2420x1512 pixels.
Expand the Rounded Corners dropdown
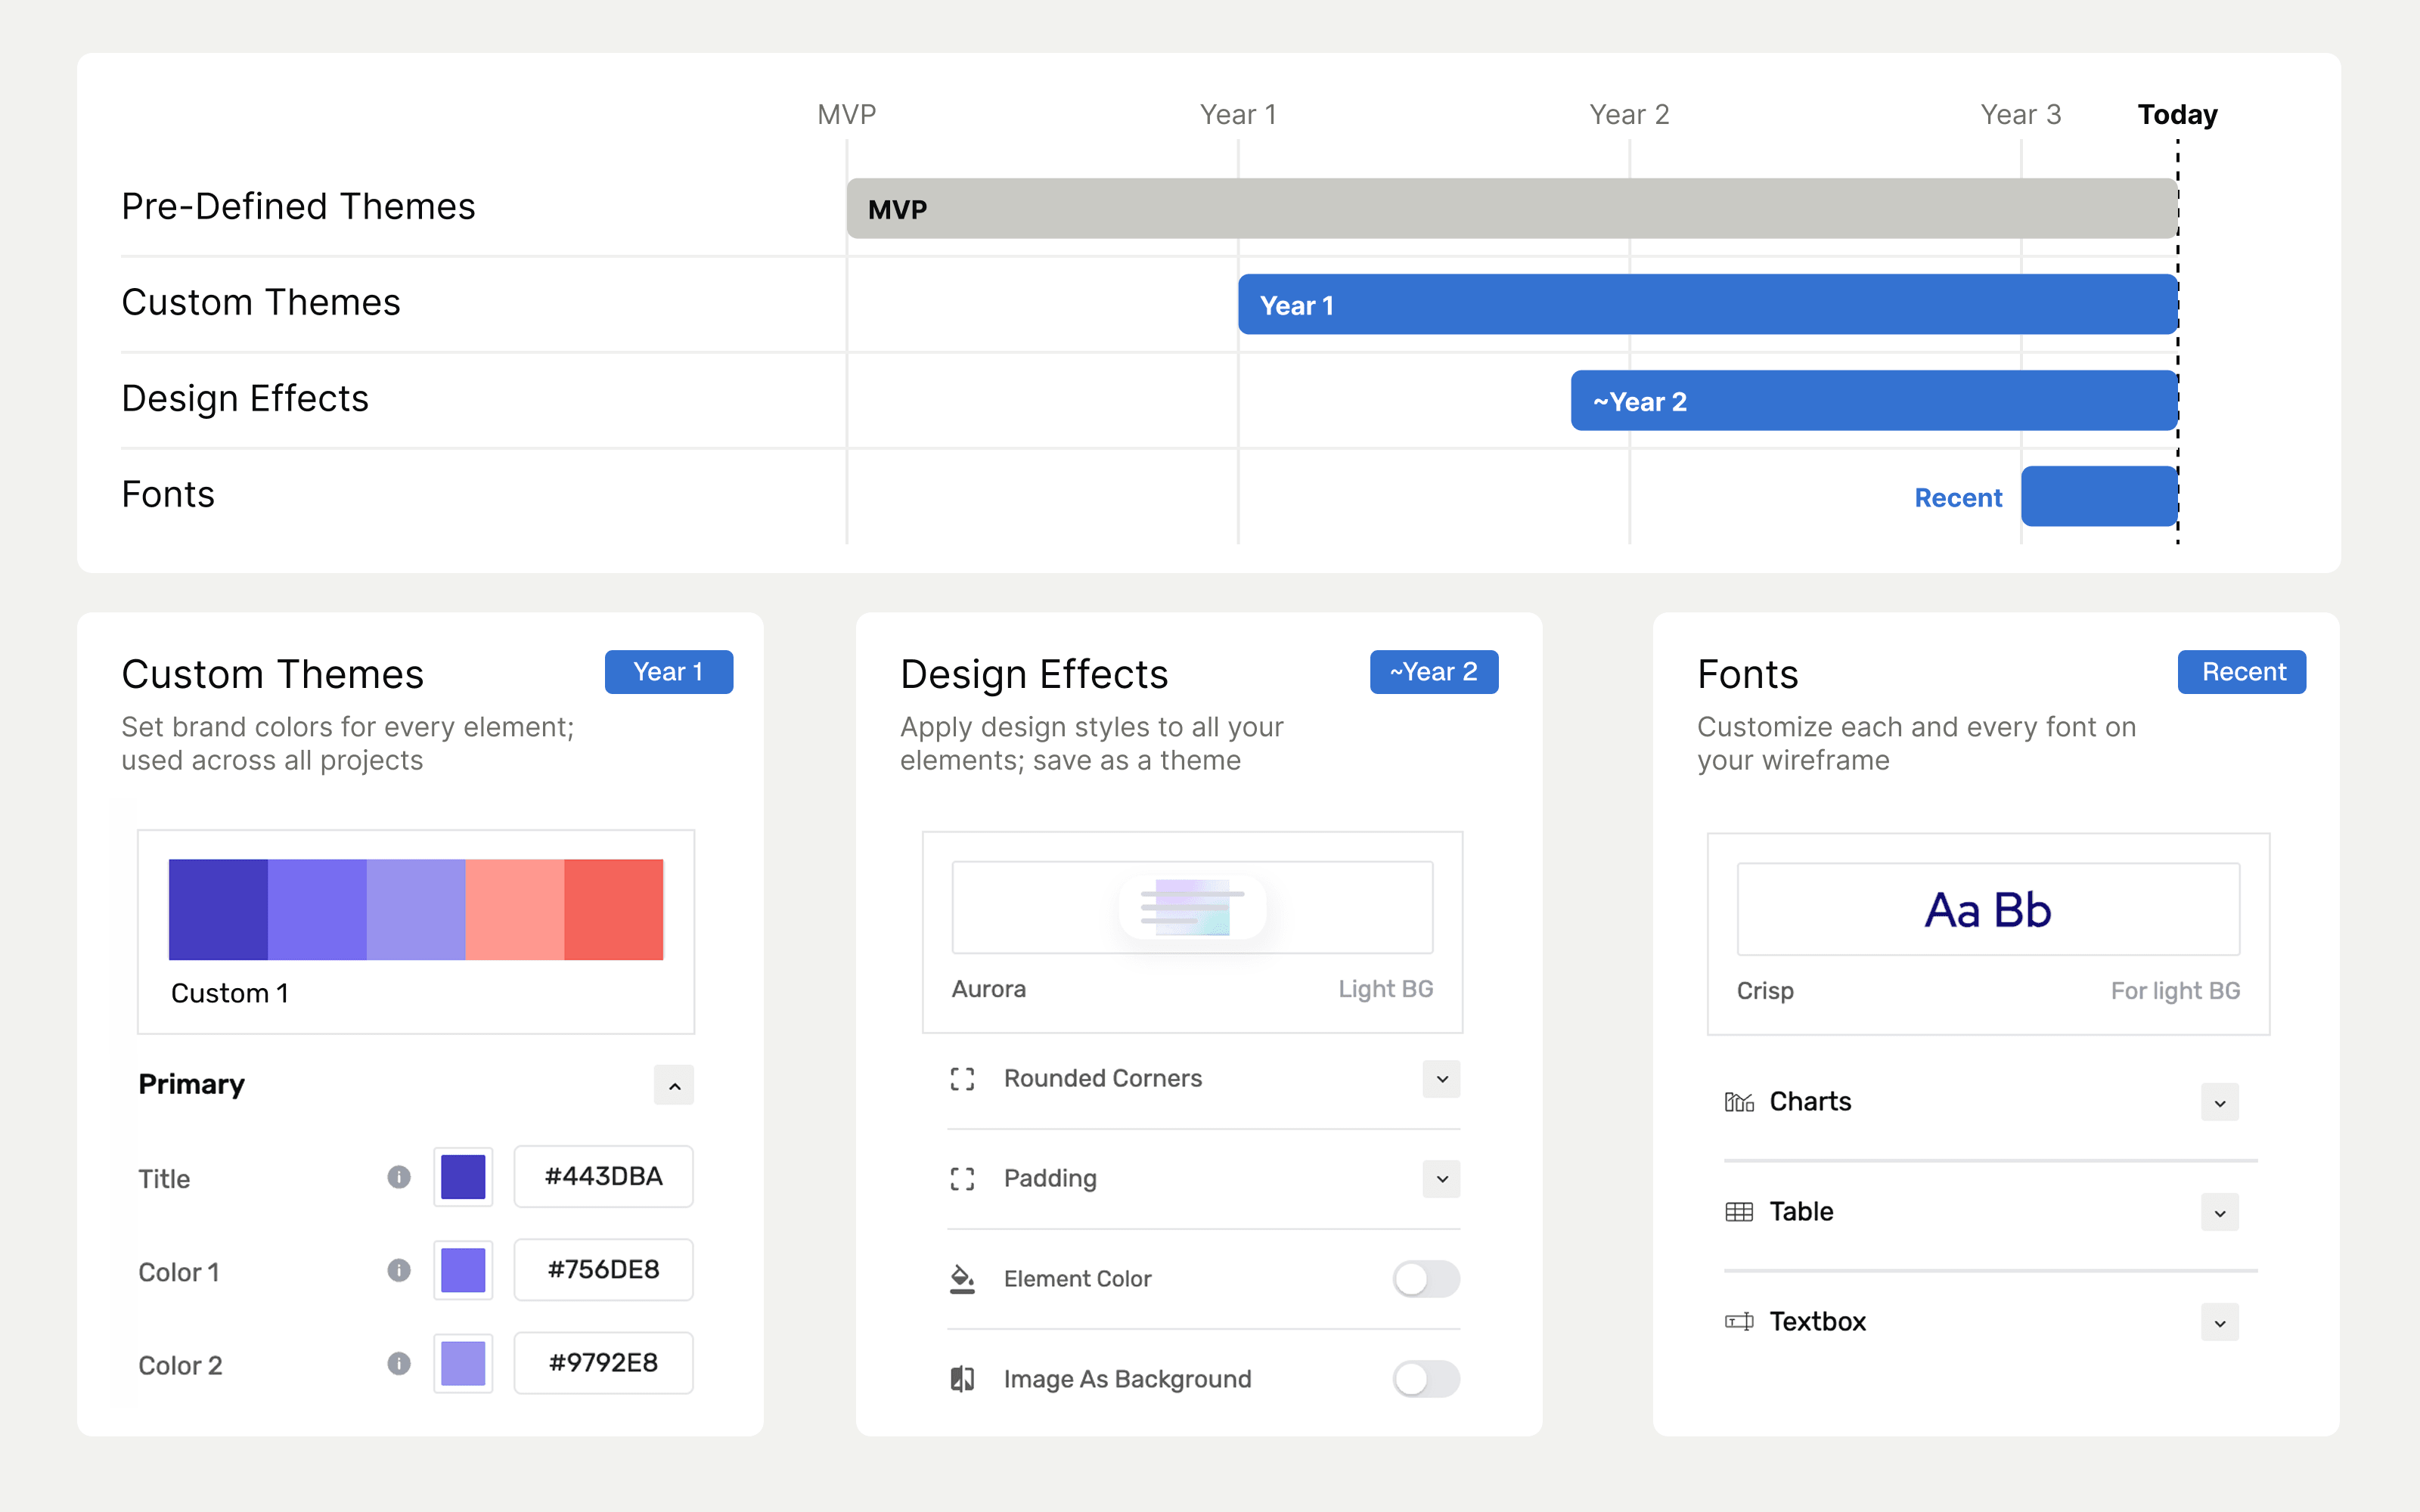click(1441, 1079)
